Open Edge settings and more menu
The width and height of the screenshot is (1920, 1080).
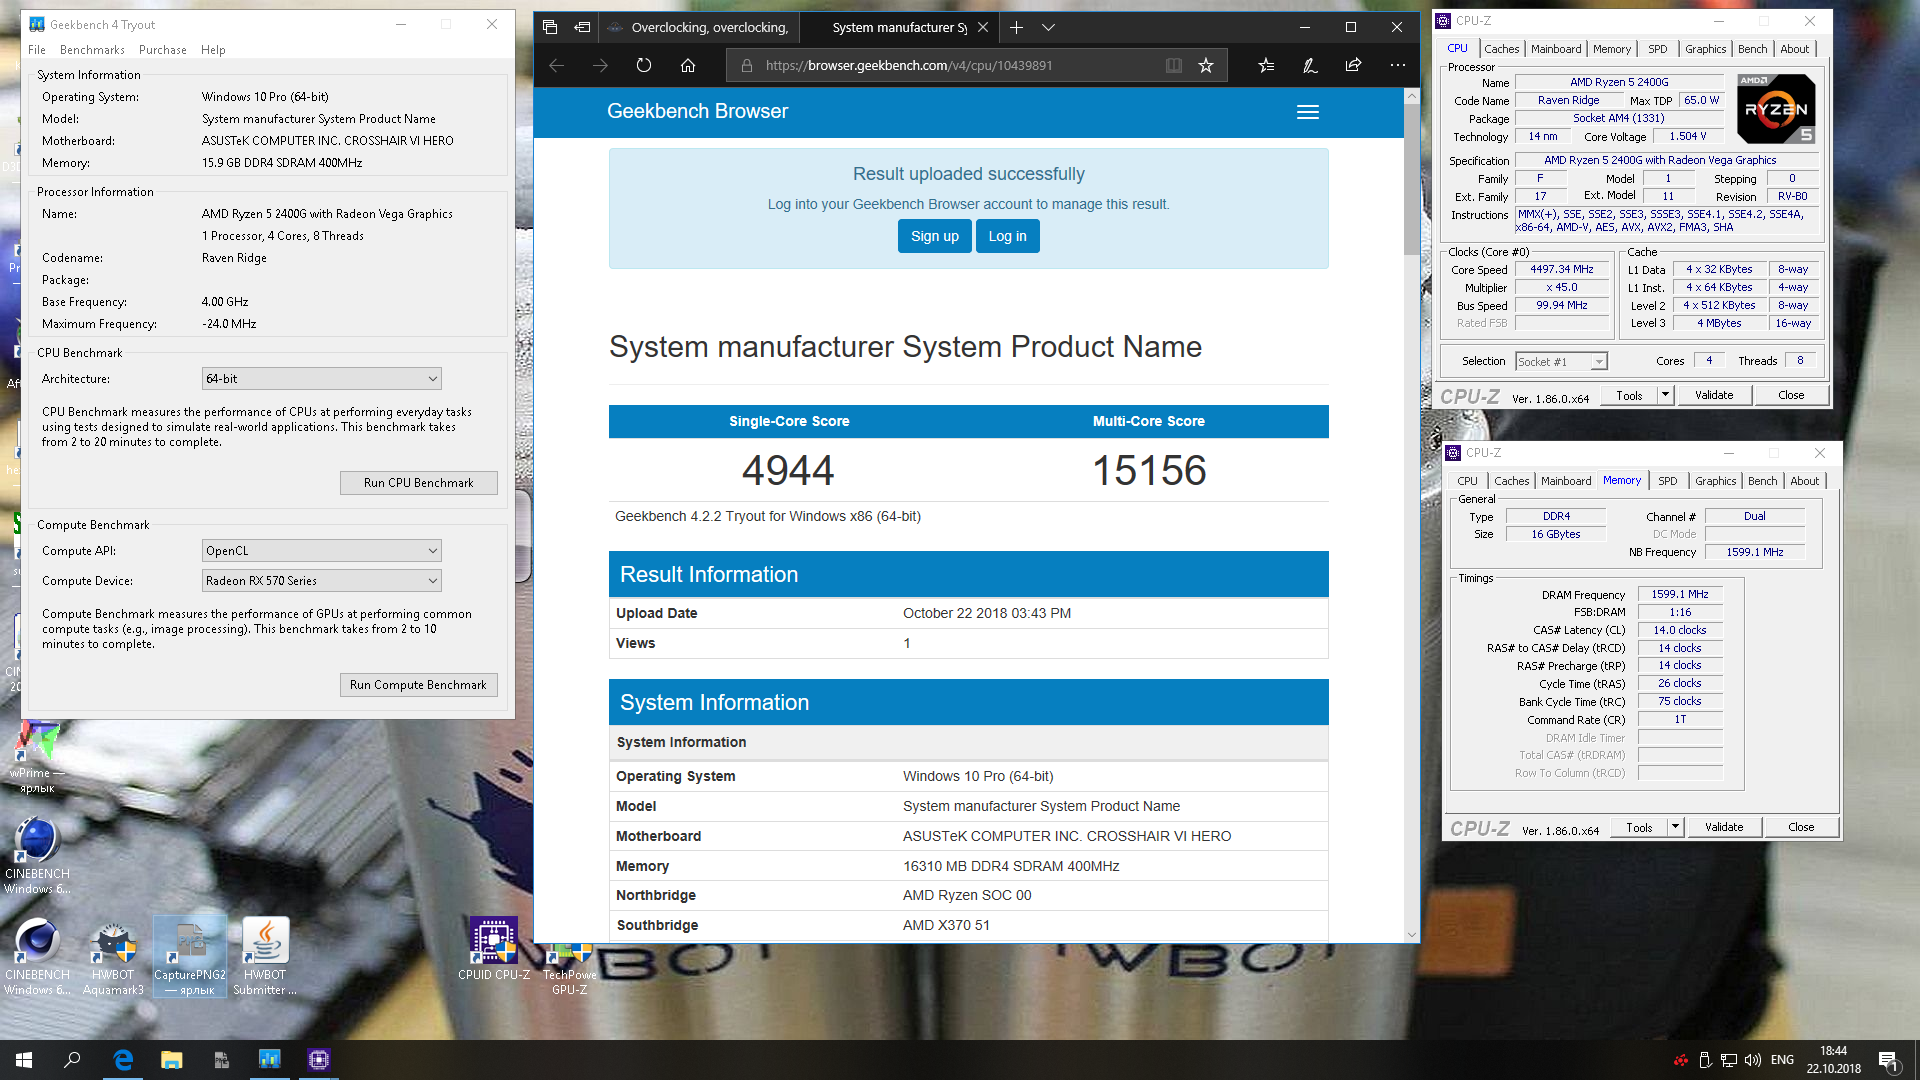[1397, 66]
